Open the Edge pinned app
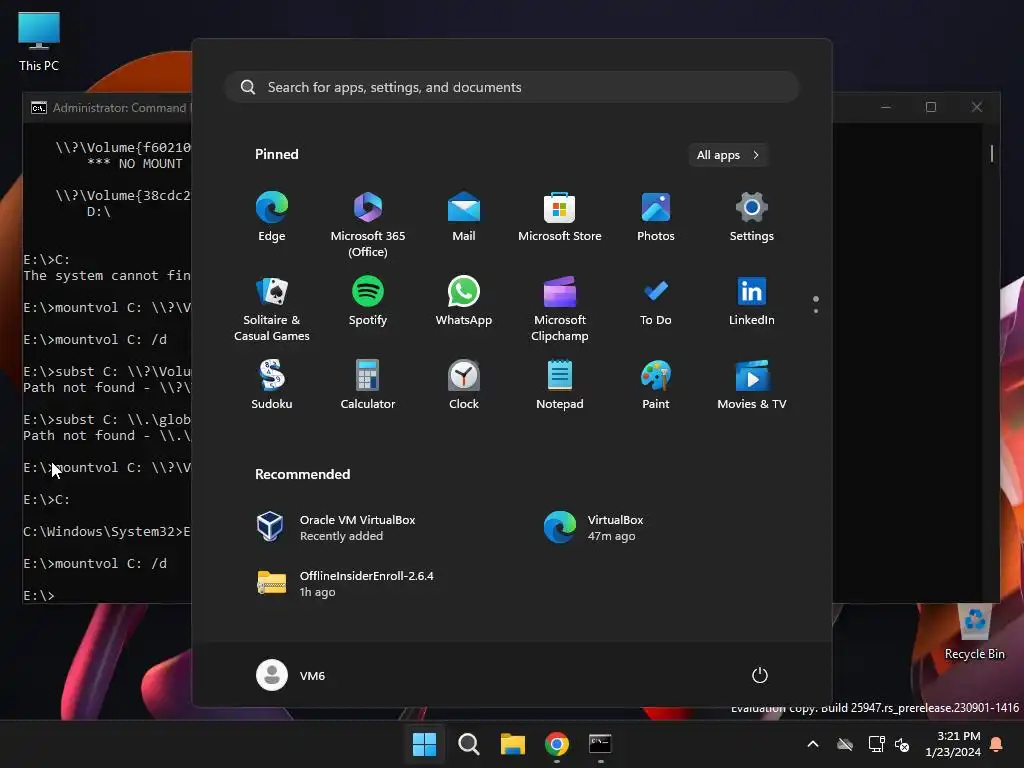Viewport: 1024px width, 768px height. [x=272, y=216]
